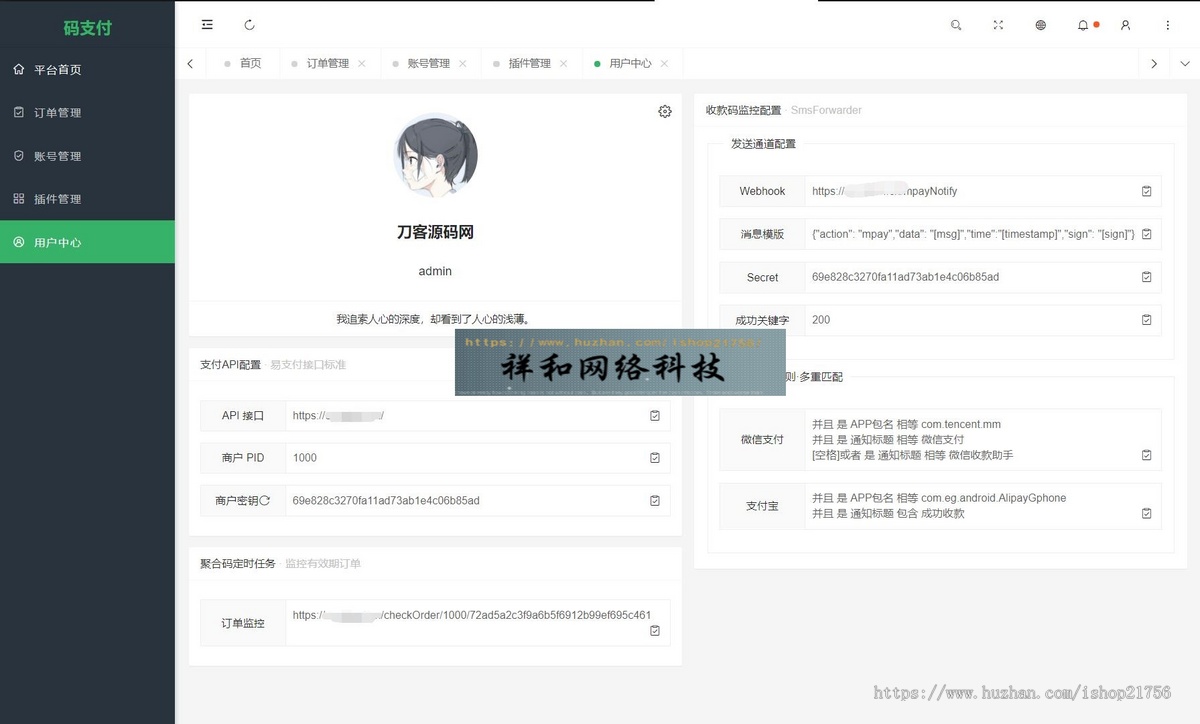This screenshot has width=1200, height=724.
Task: Copy the 商户密钥 value
Action: click(x=655, y=500)
